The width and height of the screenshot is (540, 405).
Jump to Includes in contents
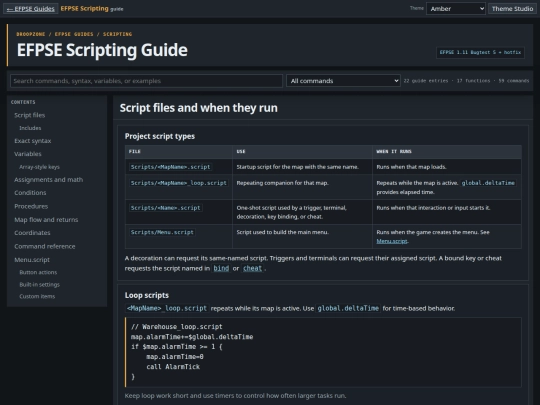coord(30,128)
